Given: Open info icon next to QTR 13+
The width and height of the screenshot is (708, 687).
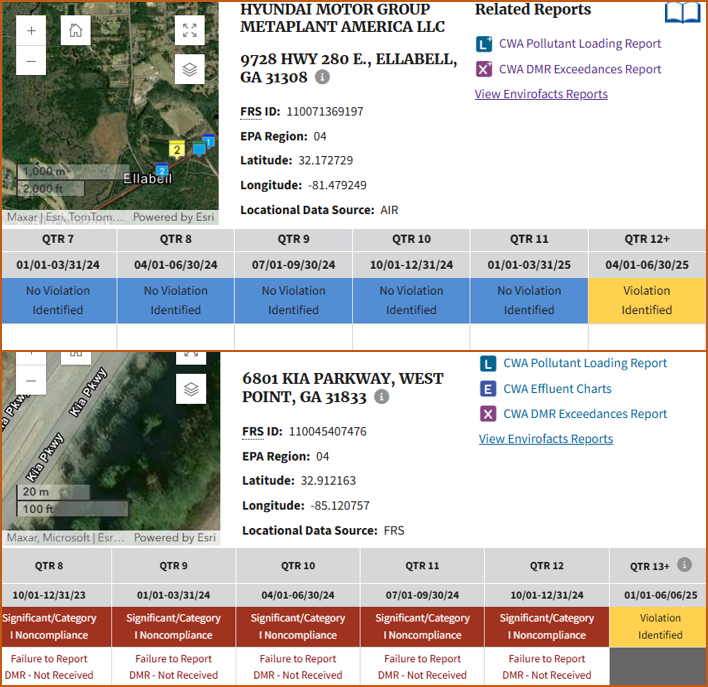Looking at the screenshot, I should click(685, 565).
